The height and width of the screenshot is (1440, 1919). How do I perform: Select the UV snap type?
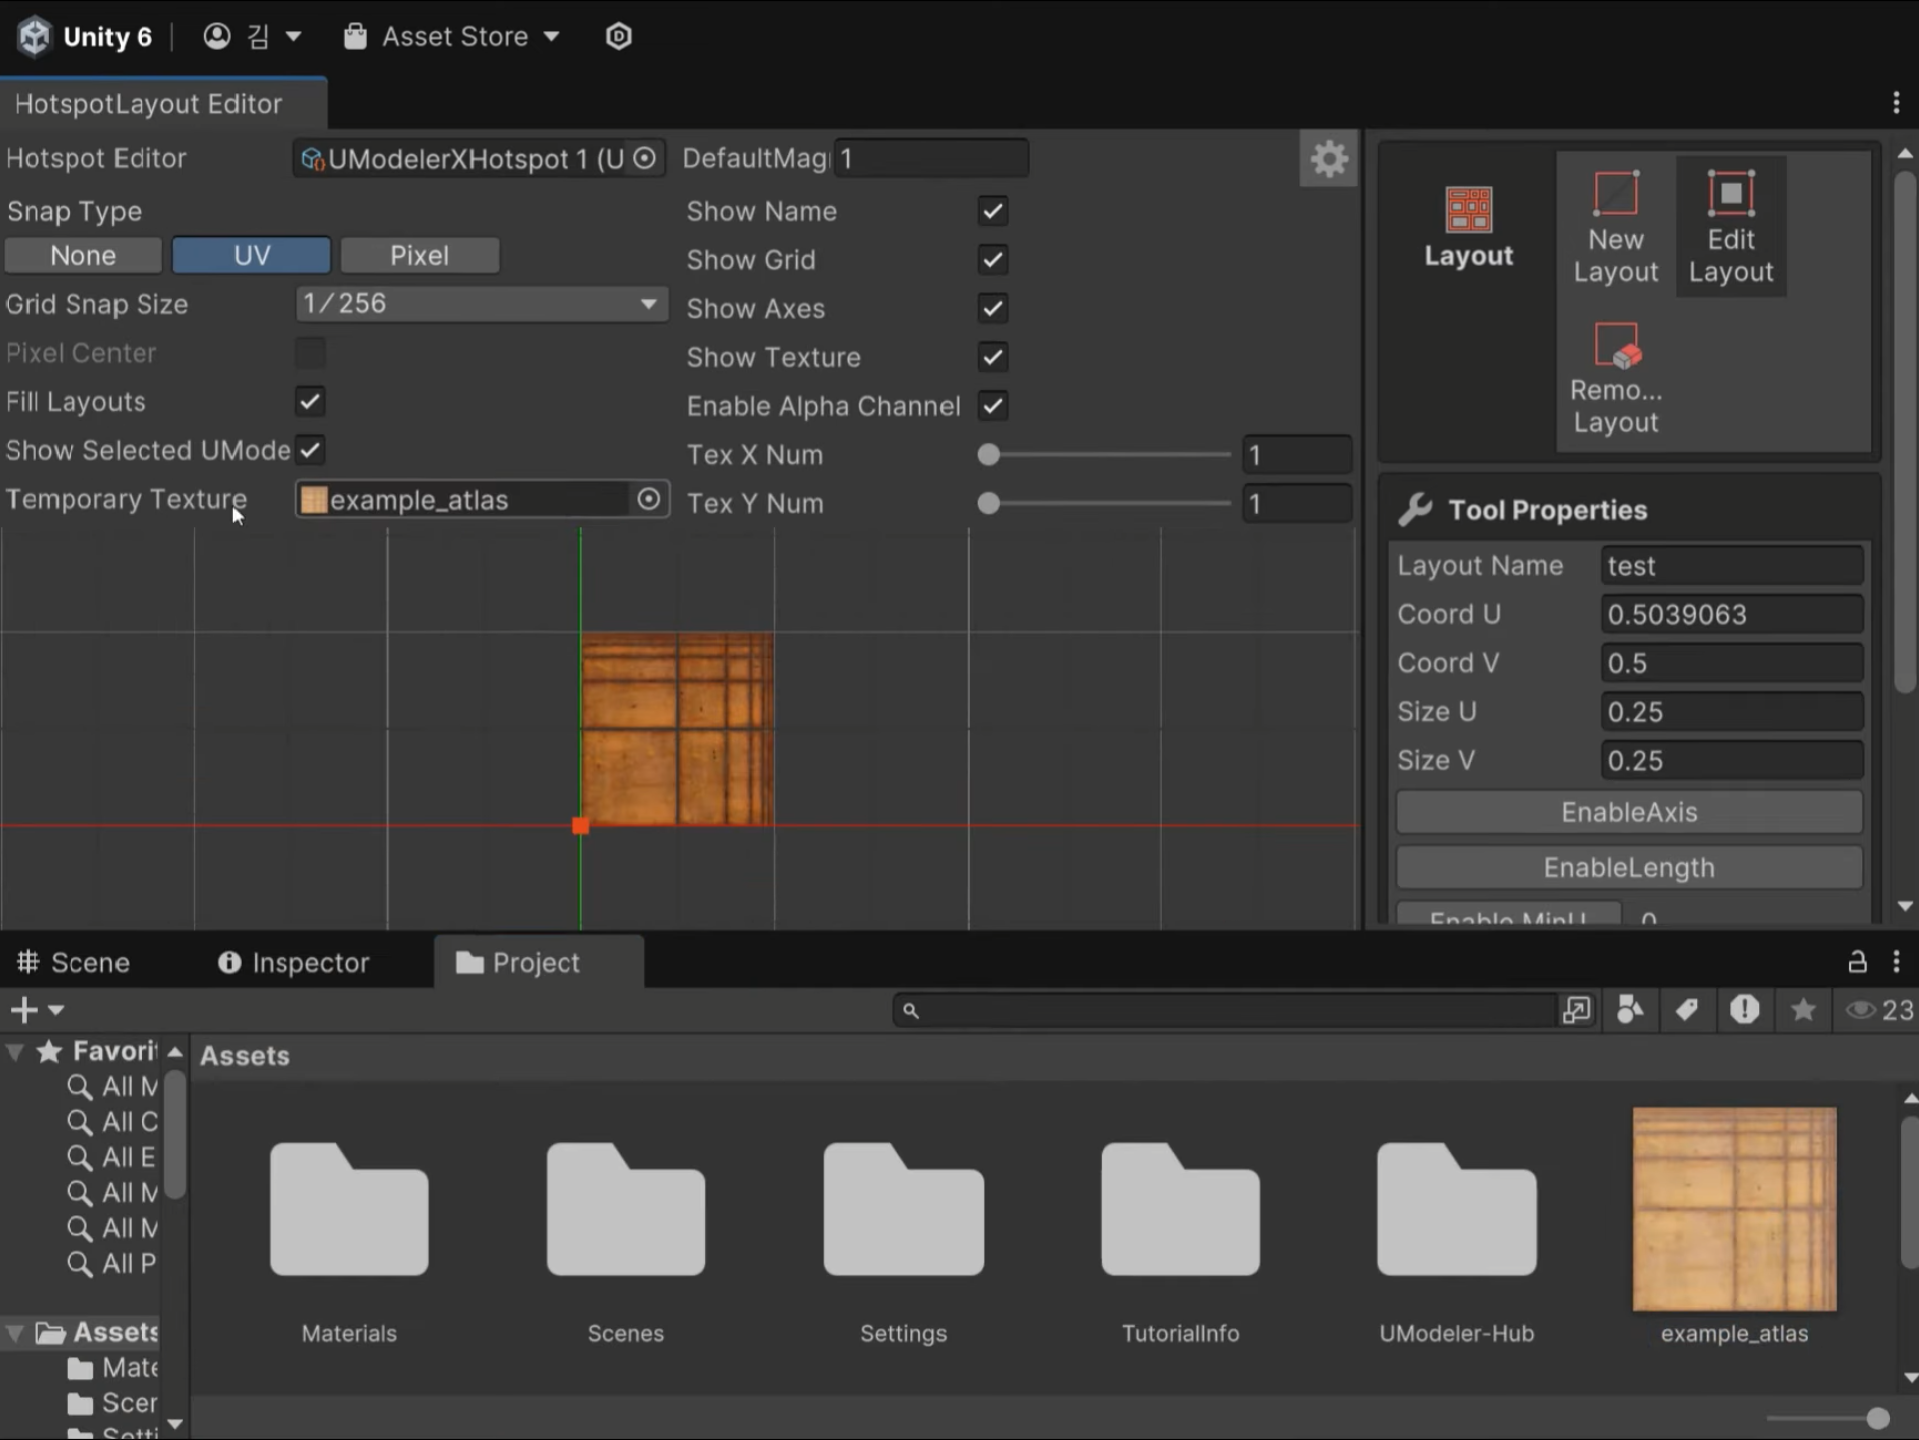[251, 255]
